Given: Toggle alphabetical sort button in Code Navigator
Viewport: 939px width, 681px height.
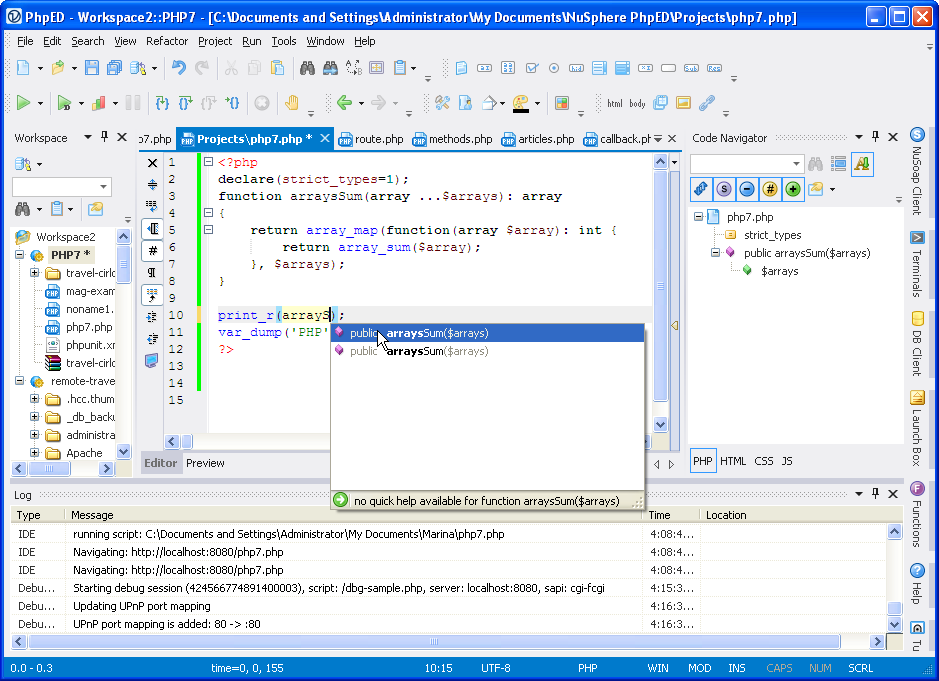Looking at the screenshot, I should (x=862, y=164).
